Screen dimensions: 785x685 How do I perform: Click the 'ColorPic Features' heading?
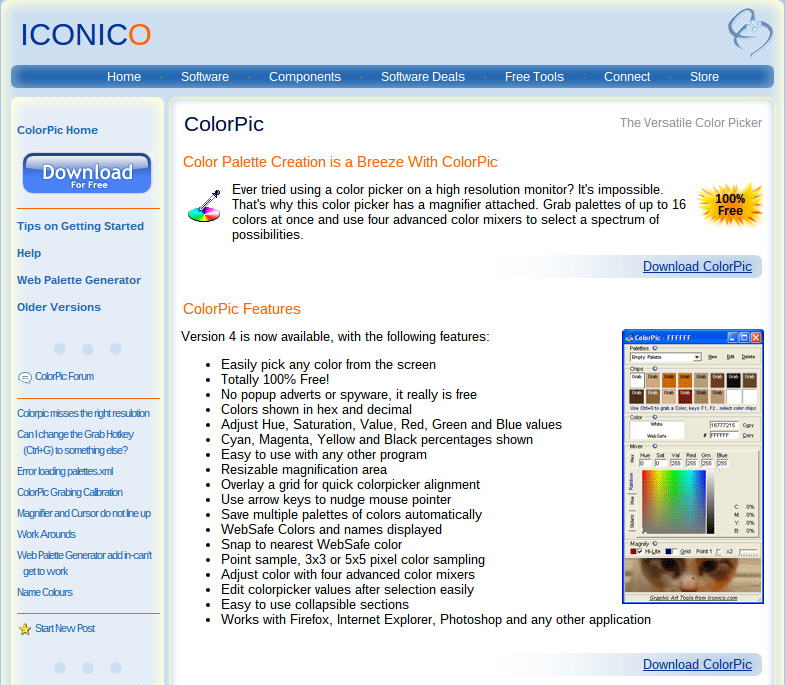click(241, 309)
